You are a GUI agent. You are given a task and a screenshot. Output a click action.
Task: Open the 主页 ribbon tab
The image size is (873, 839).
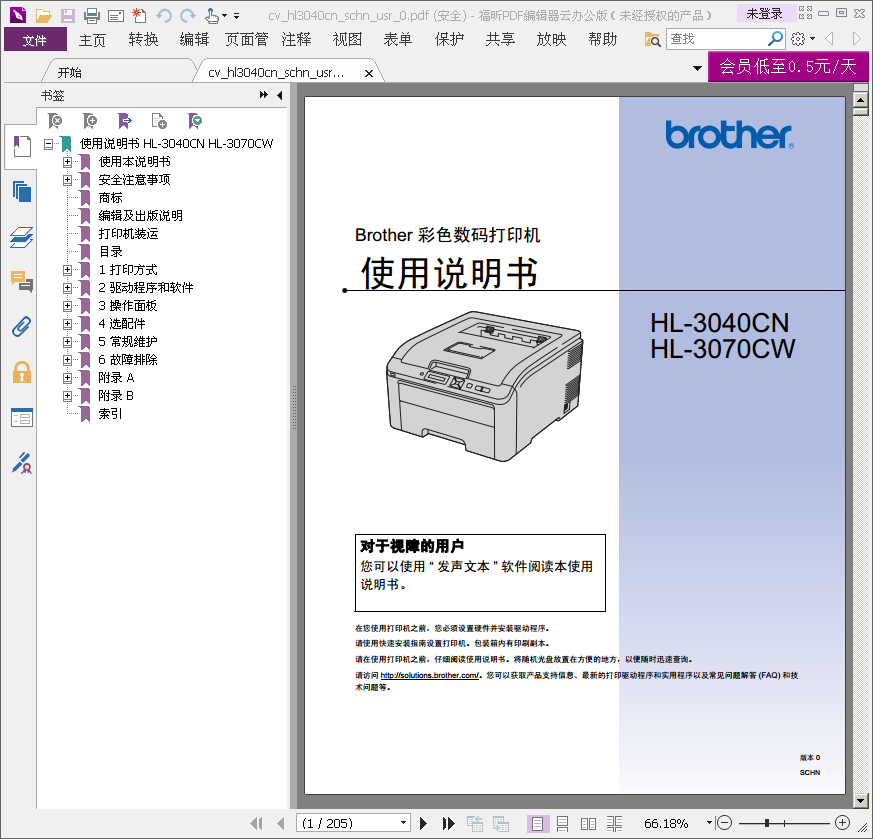point(92,40)
